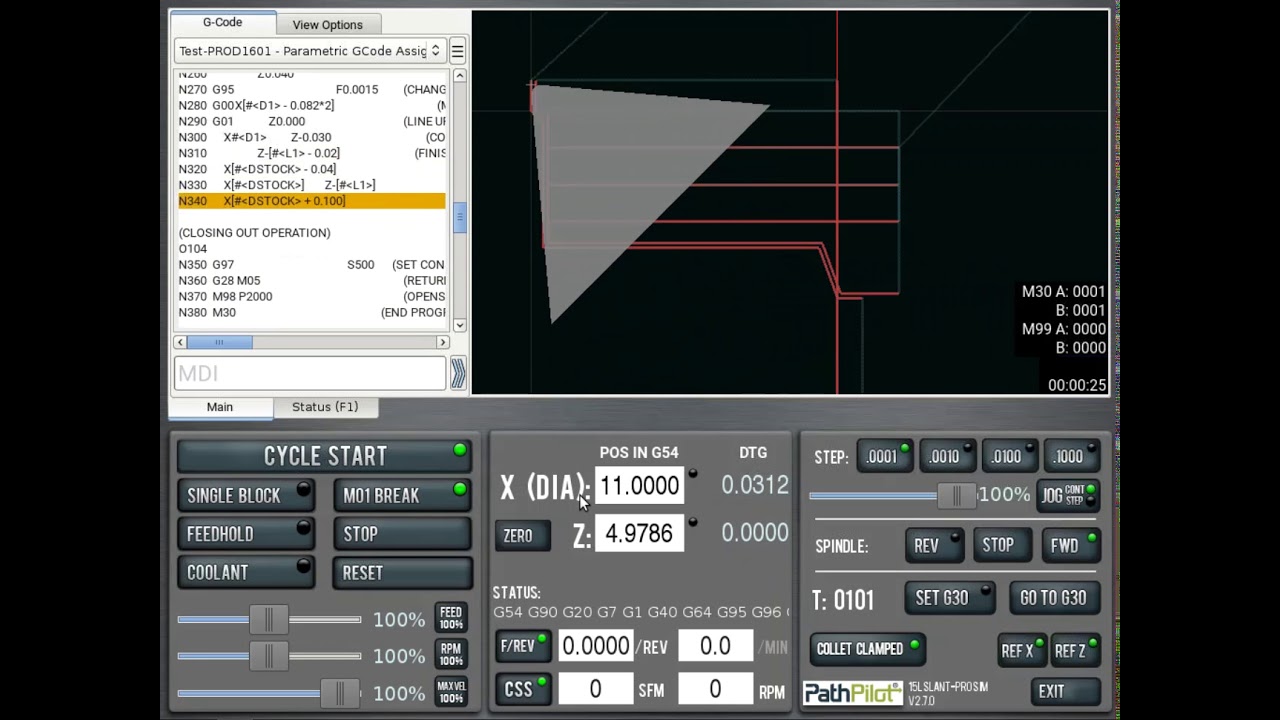Image resolution: width=1280 pixels, height=720 pixels.
Task: Select G-code line N360 G28 M05
Action: click(311, 281)
